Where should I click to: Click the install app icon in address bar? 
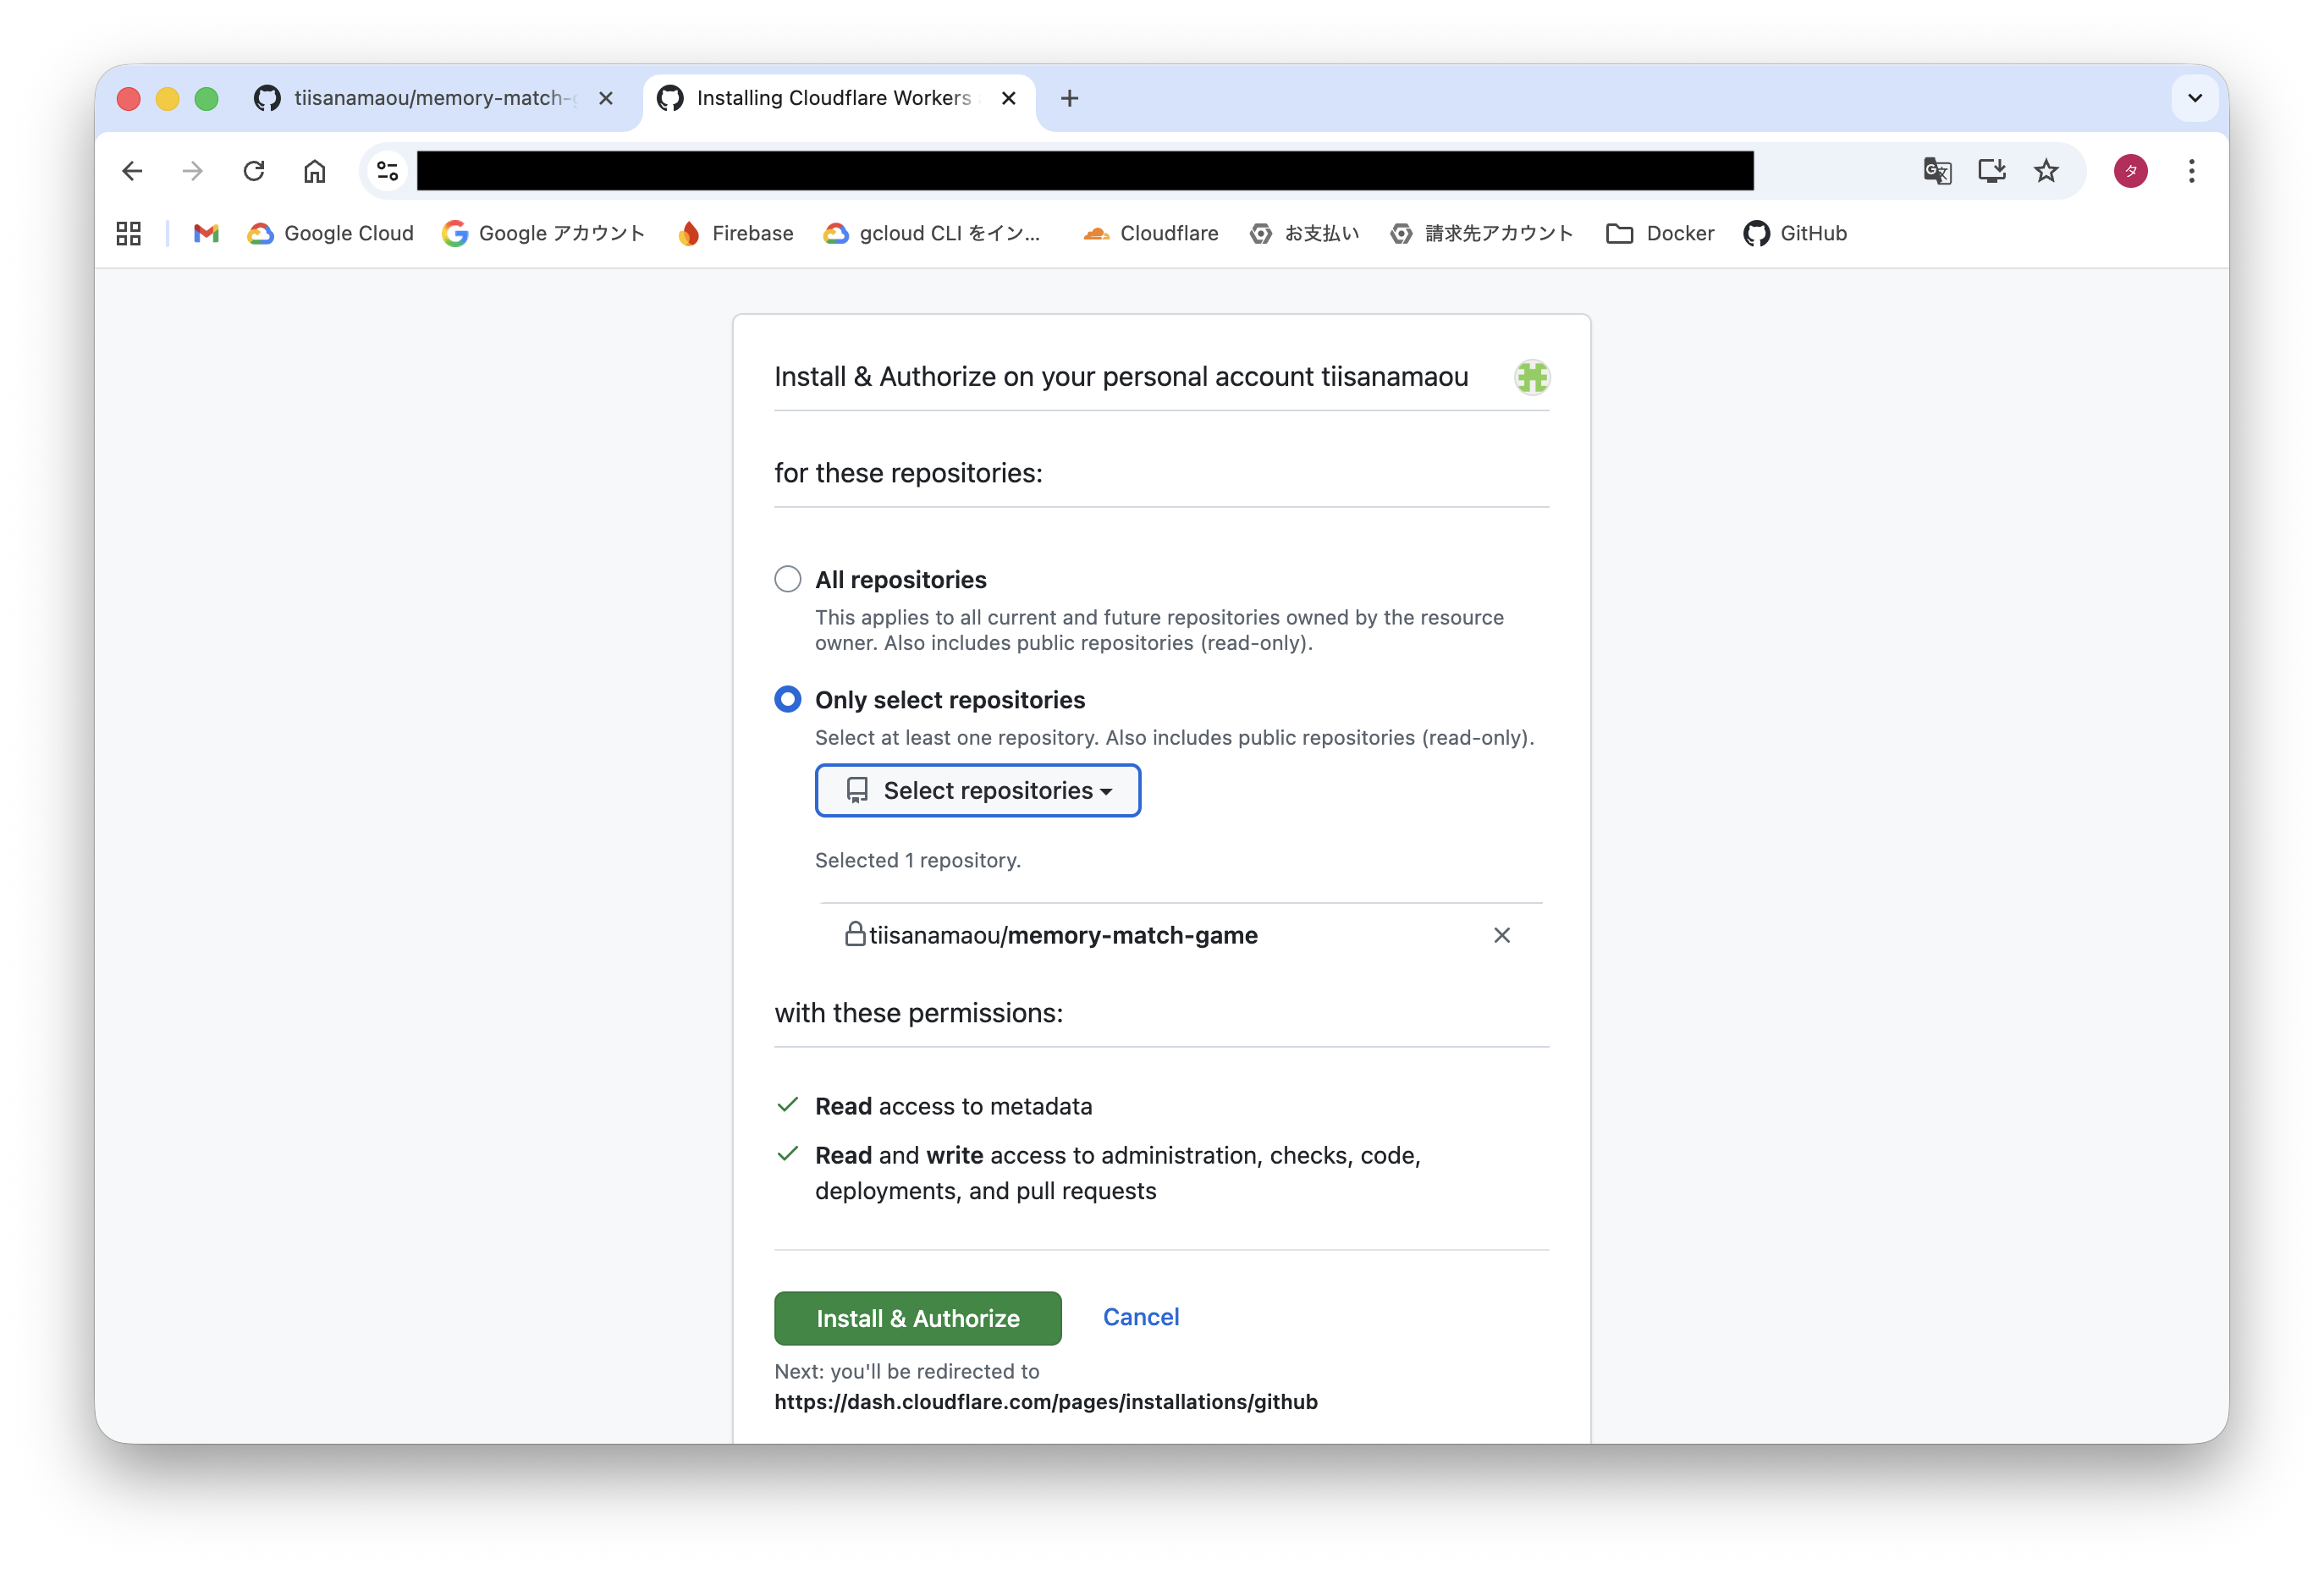[1991, 171]
